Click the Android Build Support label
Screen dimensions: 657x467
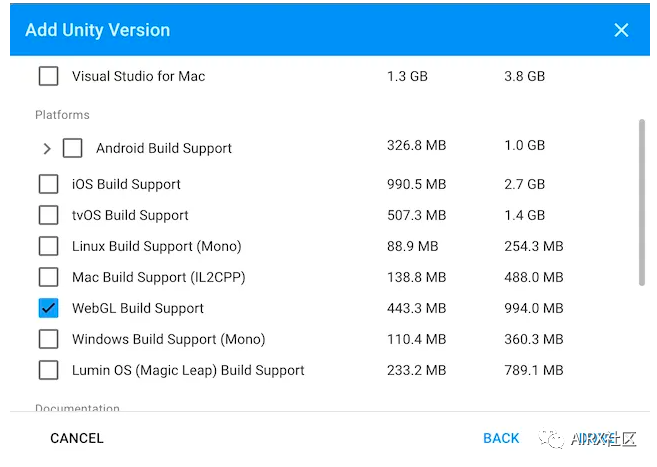pos(164,148)
